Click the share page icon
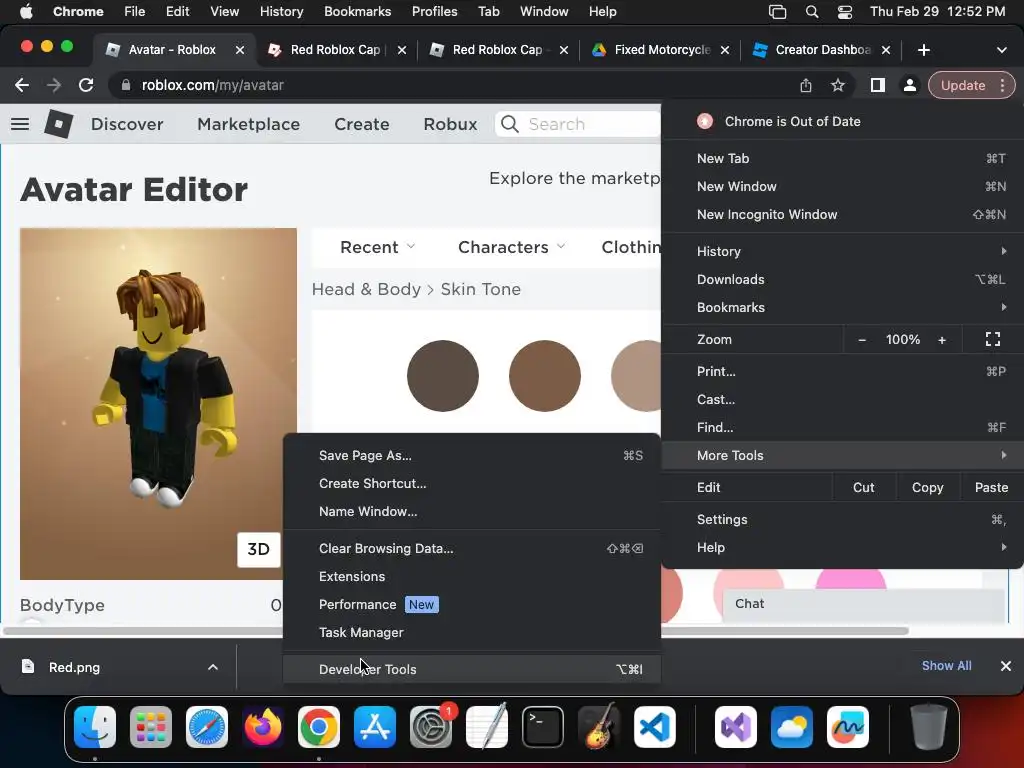The image size is (1024, 768). 806,85
